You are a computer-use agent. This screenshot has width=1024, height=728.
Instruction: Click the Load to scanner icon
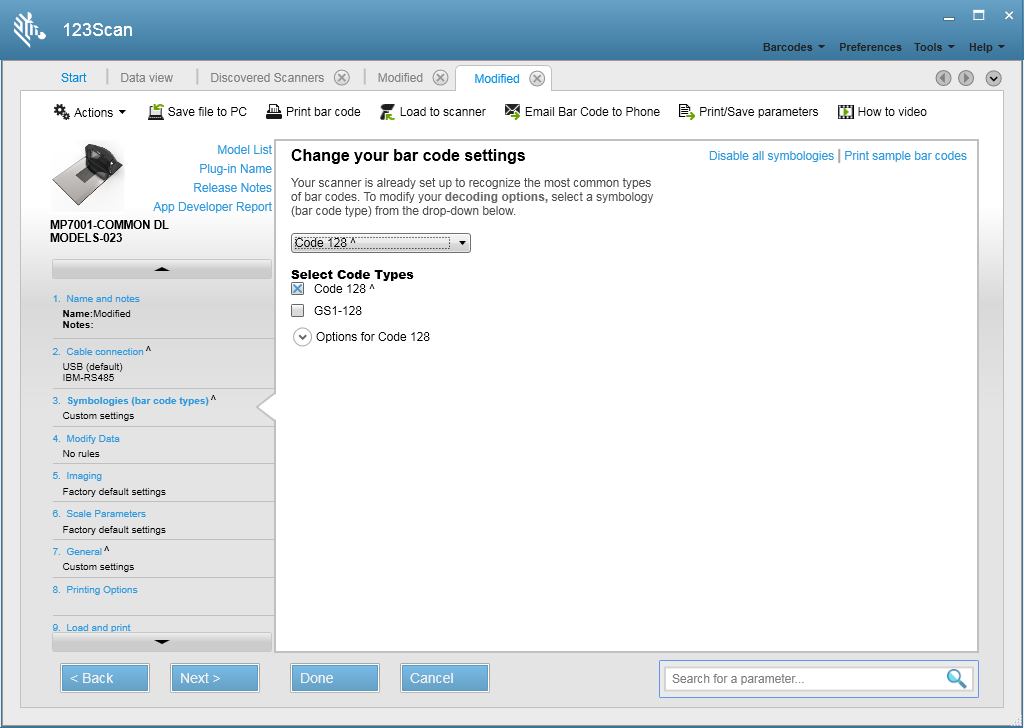tap(388, 112)
